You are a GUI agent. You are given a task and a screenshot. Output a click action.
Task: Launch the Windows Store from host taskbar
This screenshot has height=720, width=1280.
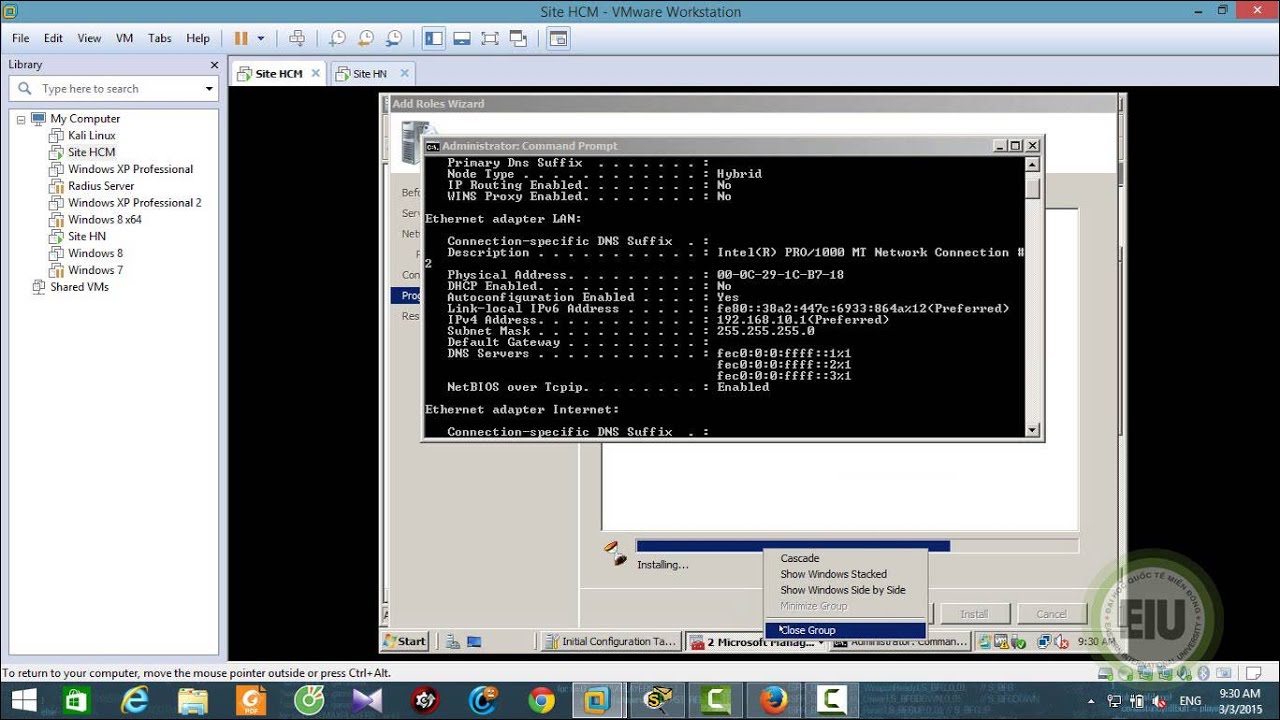74,700
